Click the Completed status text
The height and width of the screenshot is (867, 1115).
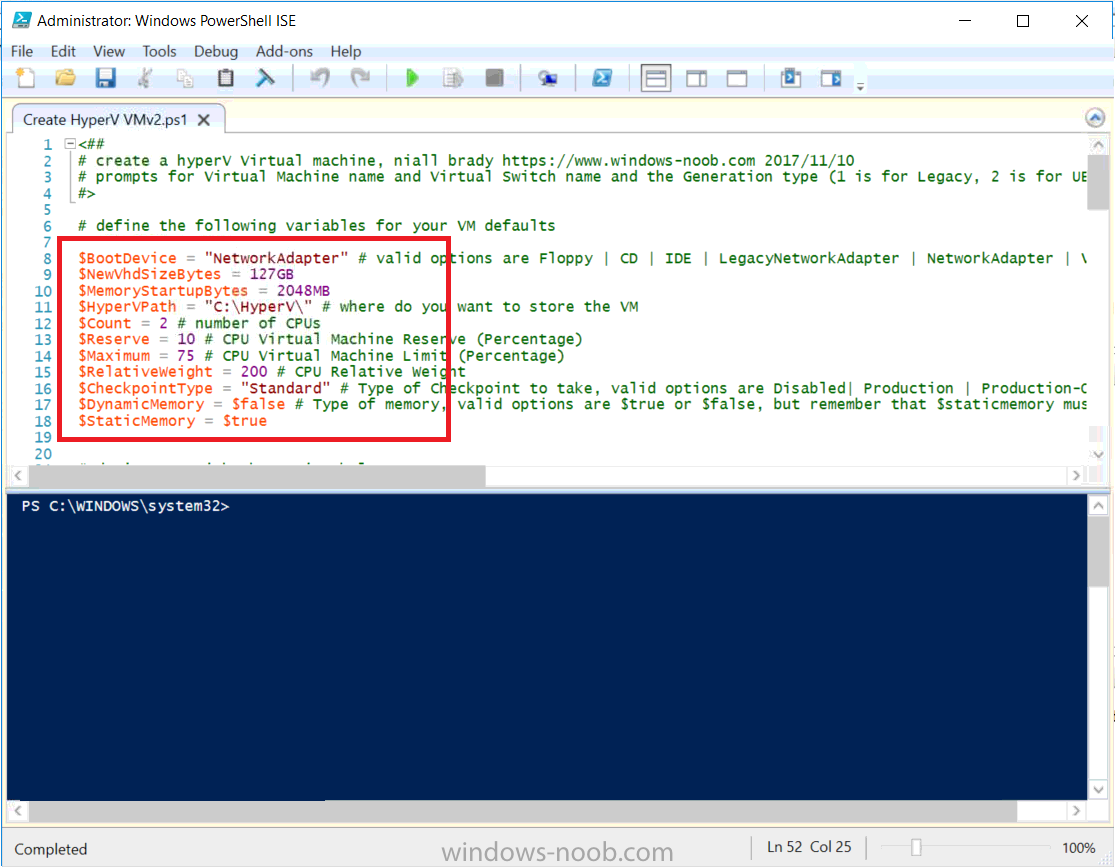(50, 849)
